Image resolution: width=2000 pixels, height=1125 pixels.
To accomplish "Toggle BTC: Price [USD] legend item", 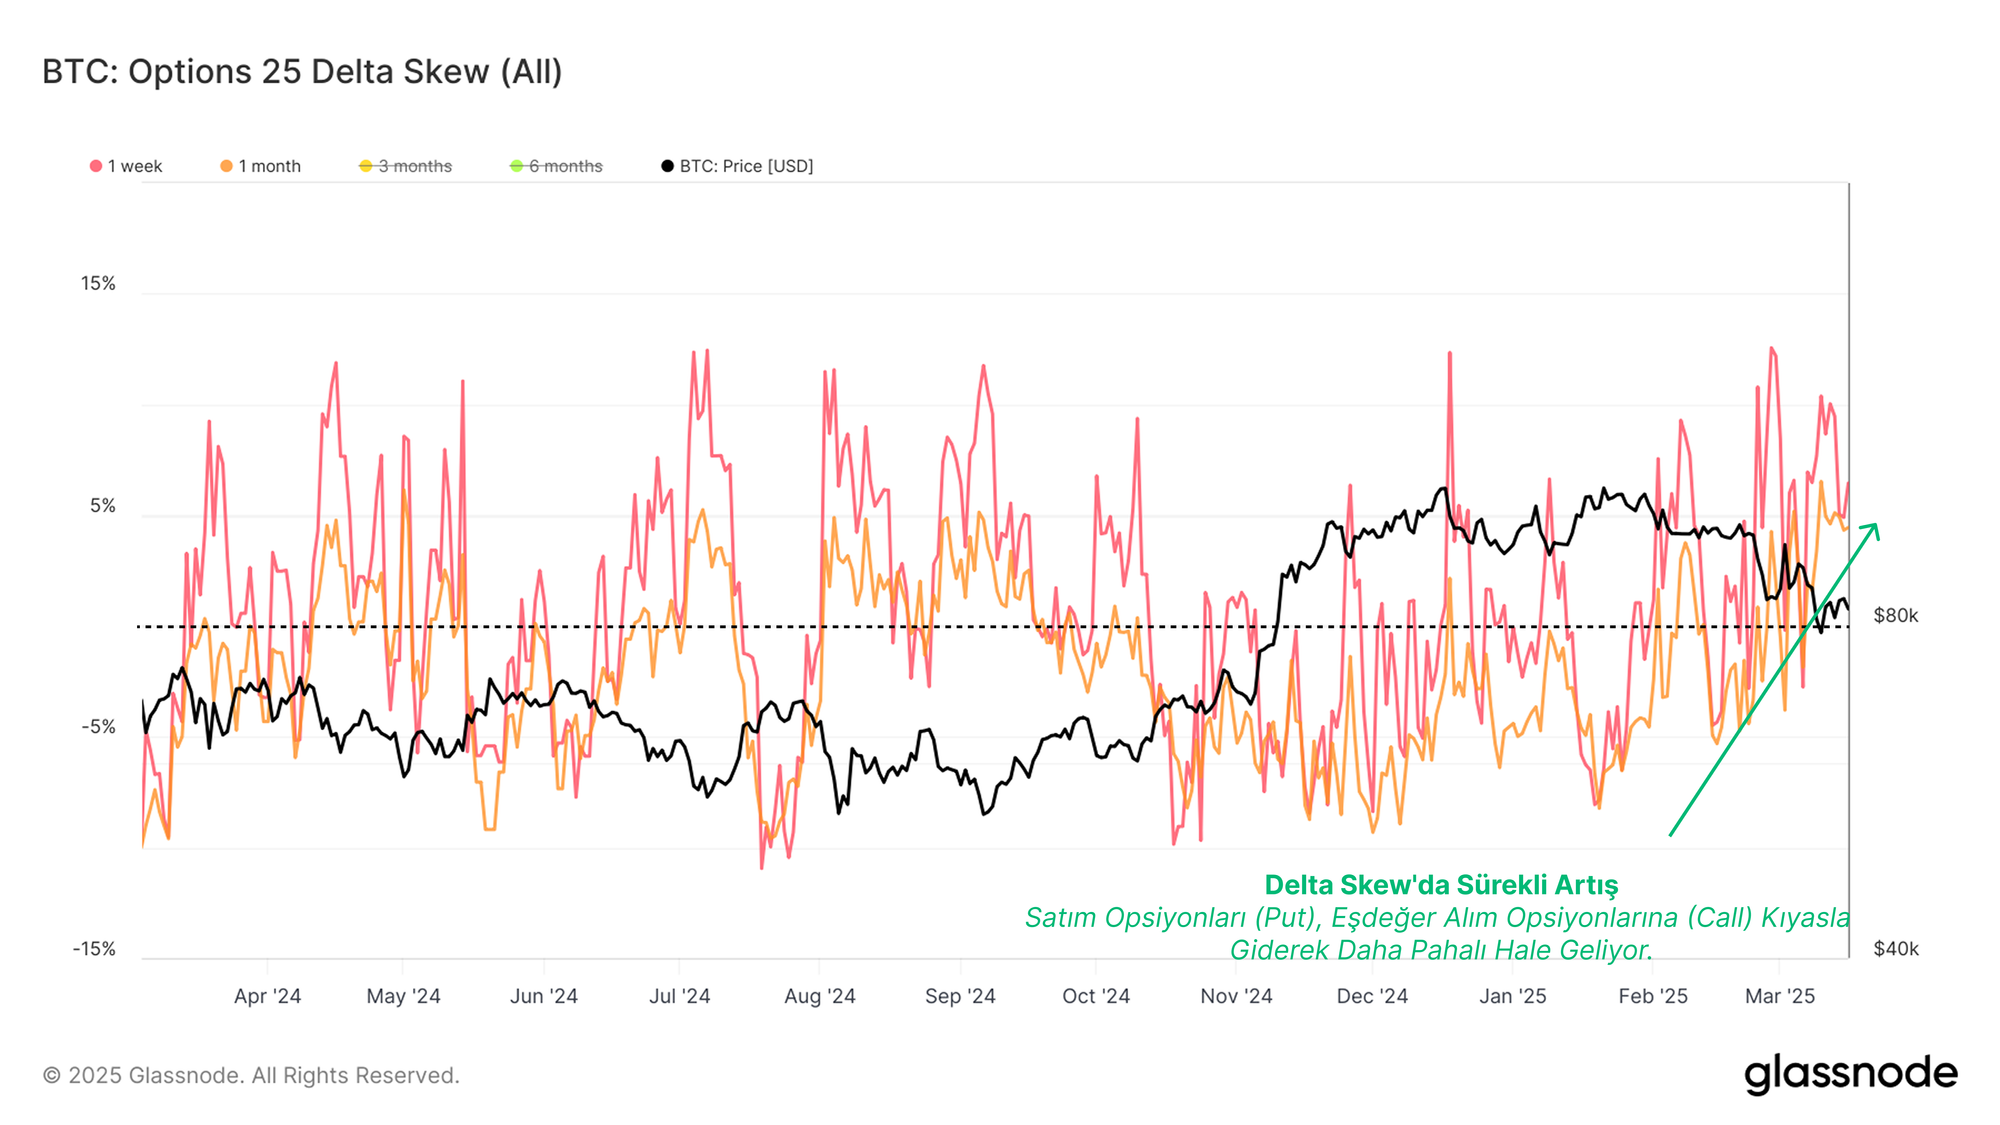I will tap(746, 166).
